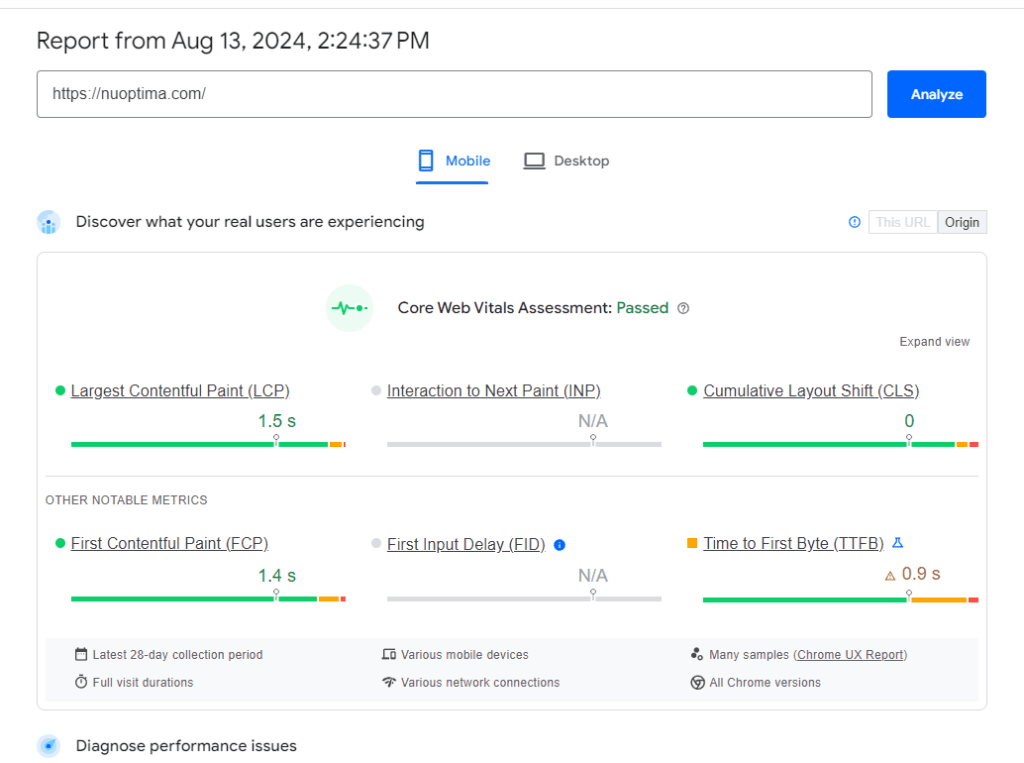
Task: Click the Latest 28-day collection period text
Action: point(178,655)
